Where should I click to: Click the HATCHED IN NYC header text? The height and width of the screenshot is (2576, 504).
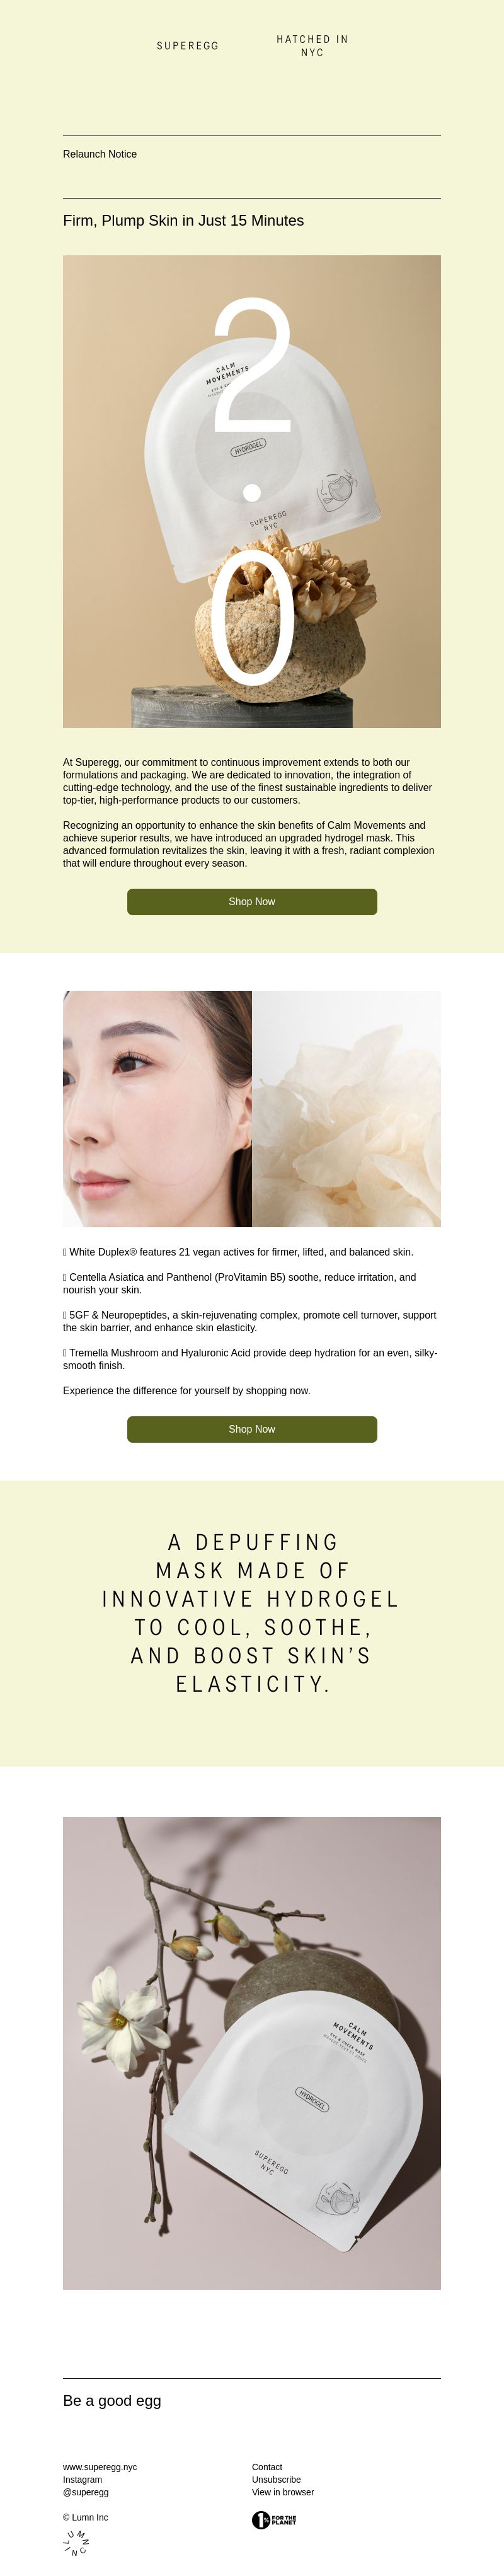pyautogui.click(x=312, y=46)
